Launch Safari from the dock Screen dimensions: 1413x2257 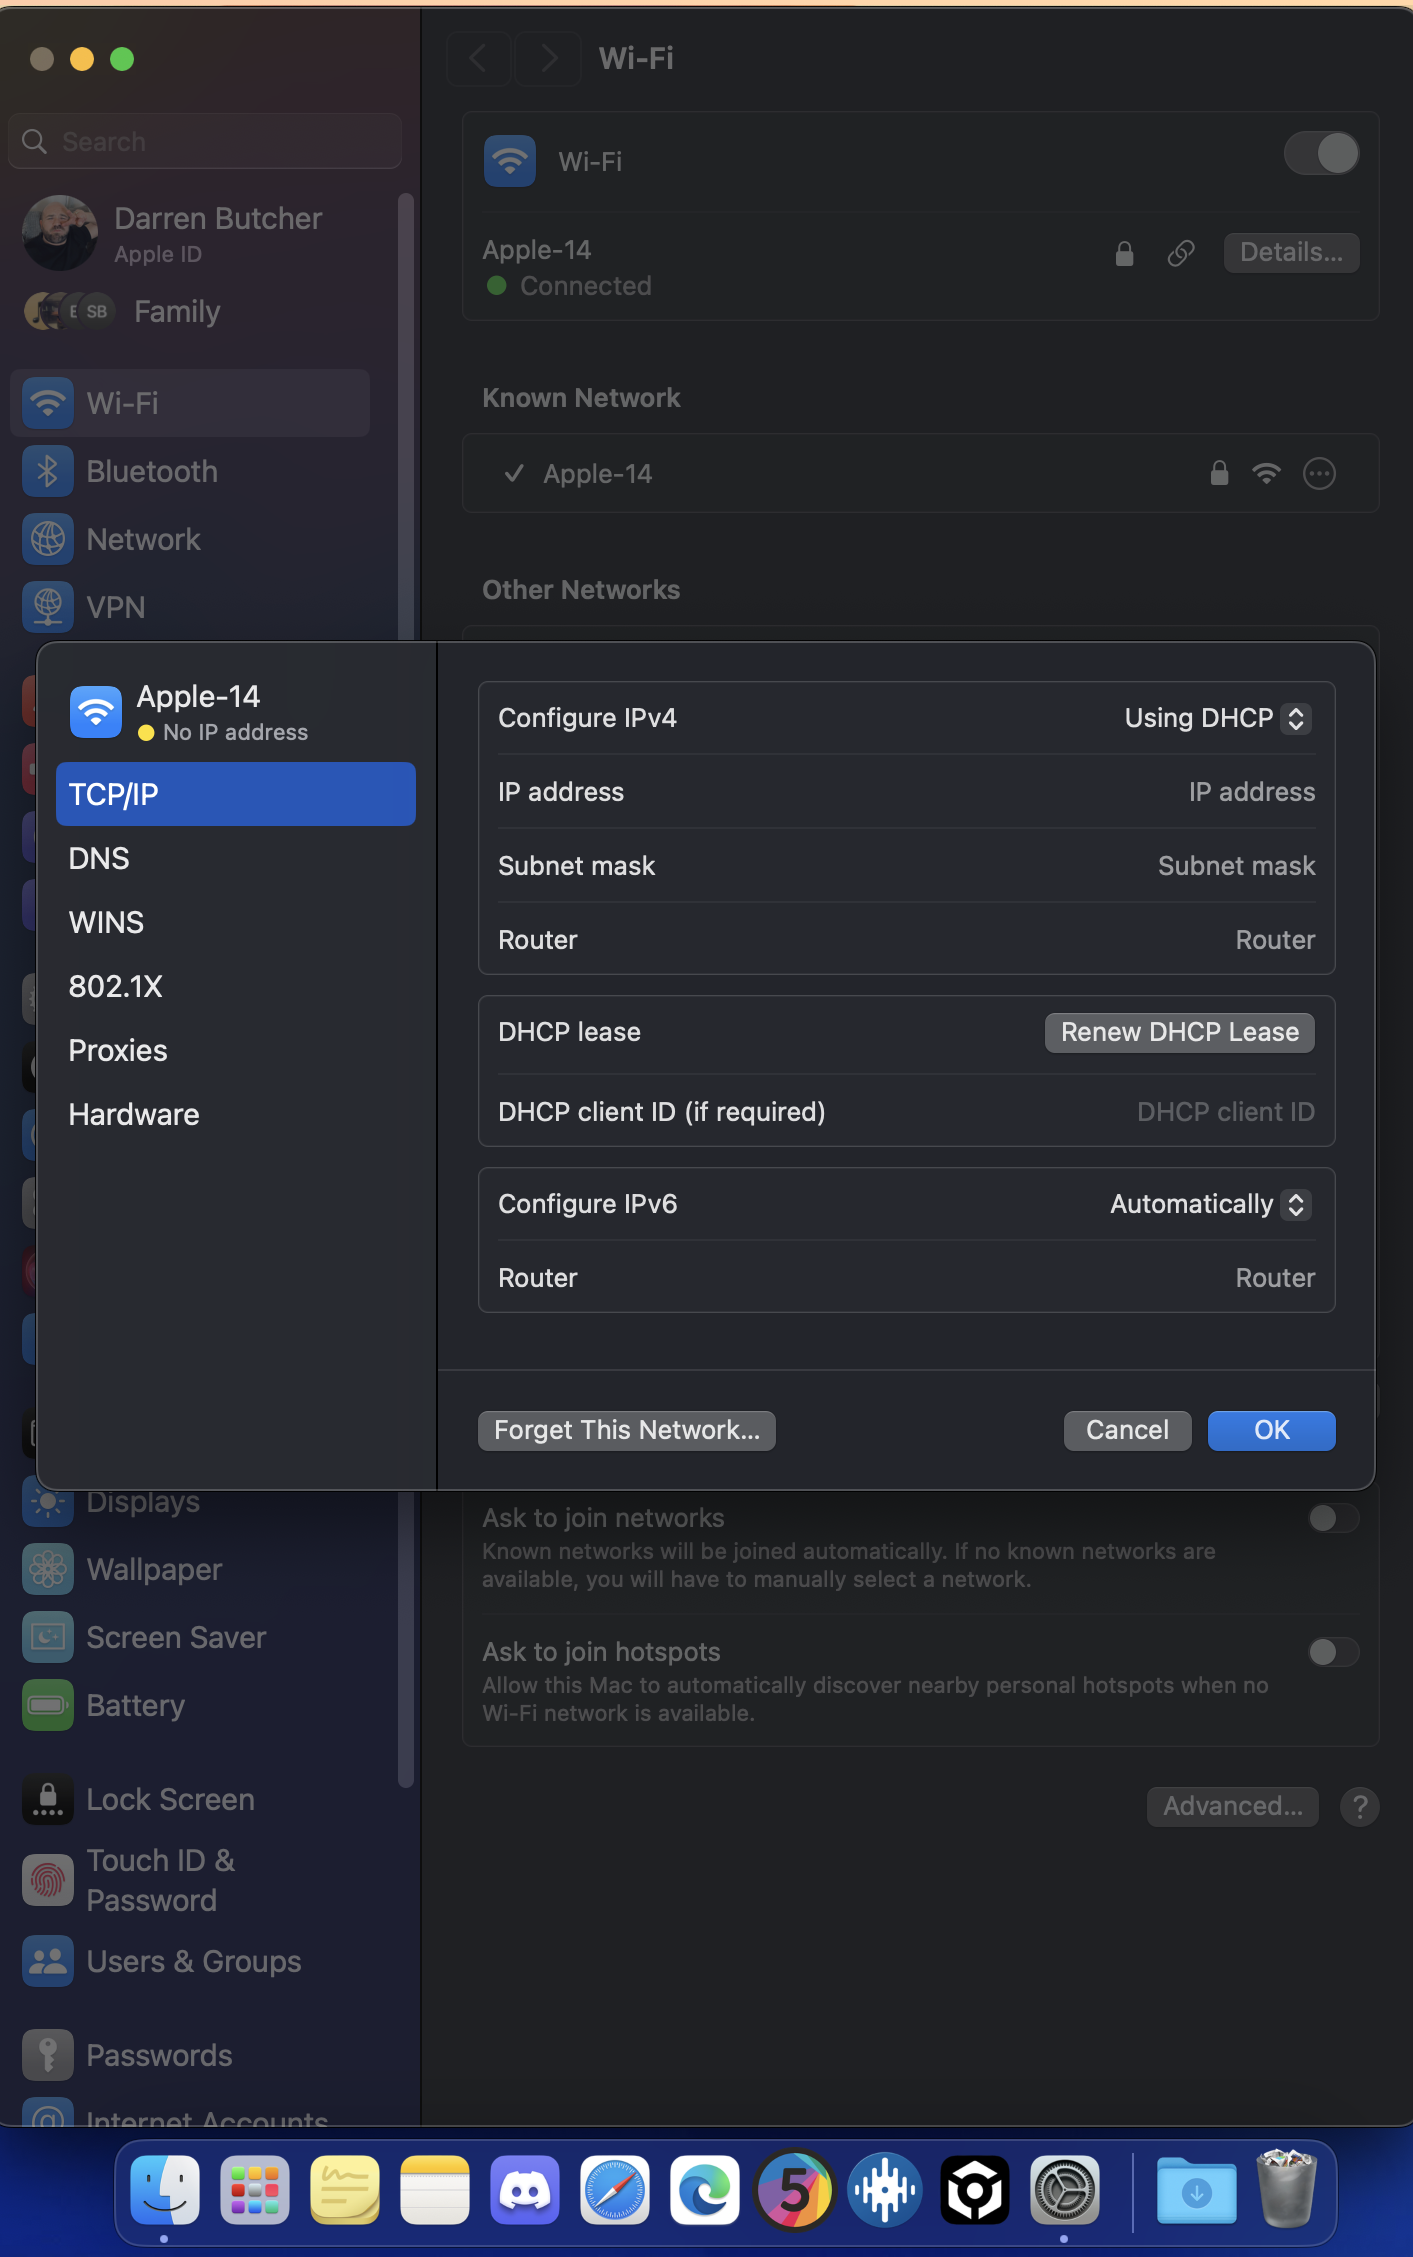615,2190
